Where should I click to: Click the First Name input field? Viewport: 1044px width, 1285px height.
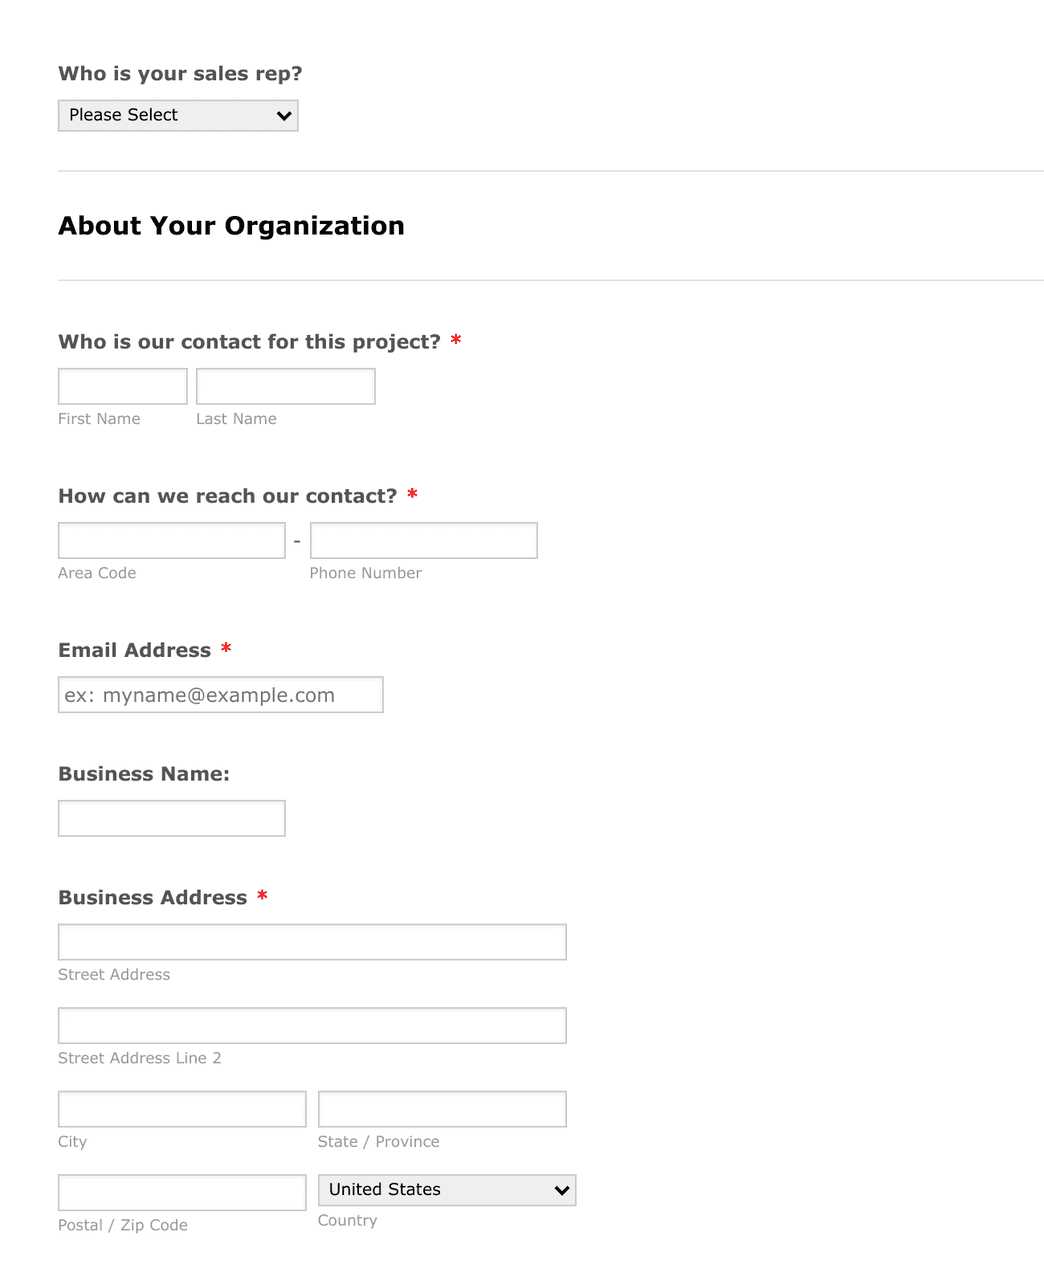point(121,386)
